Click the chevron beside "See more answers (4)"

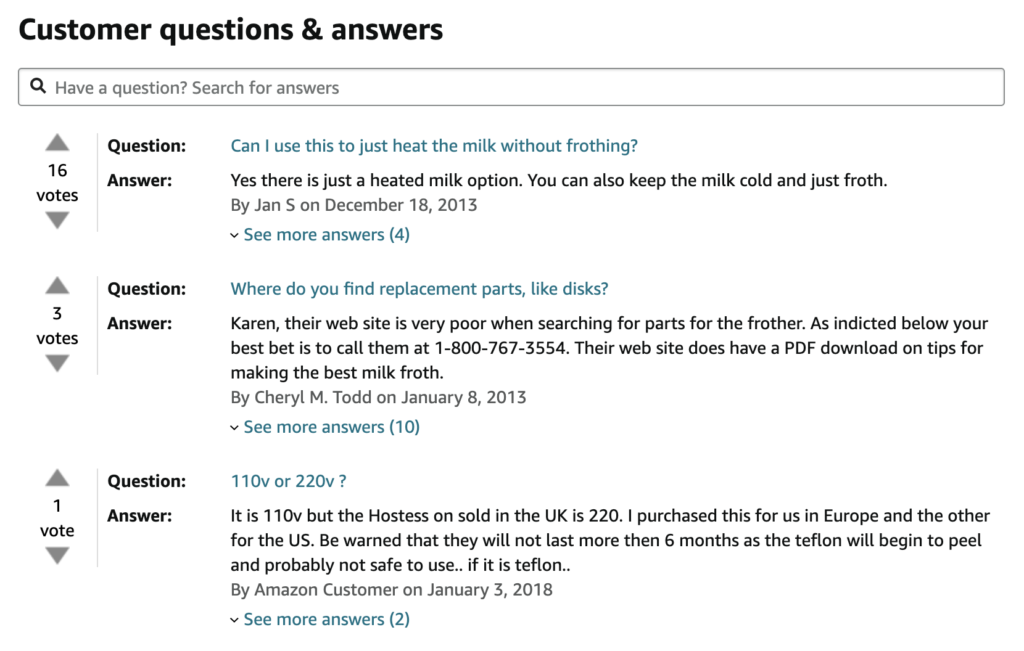click(236, 234)
